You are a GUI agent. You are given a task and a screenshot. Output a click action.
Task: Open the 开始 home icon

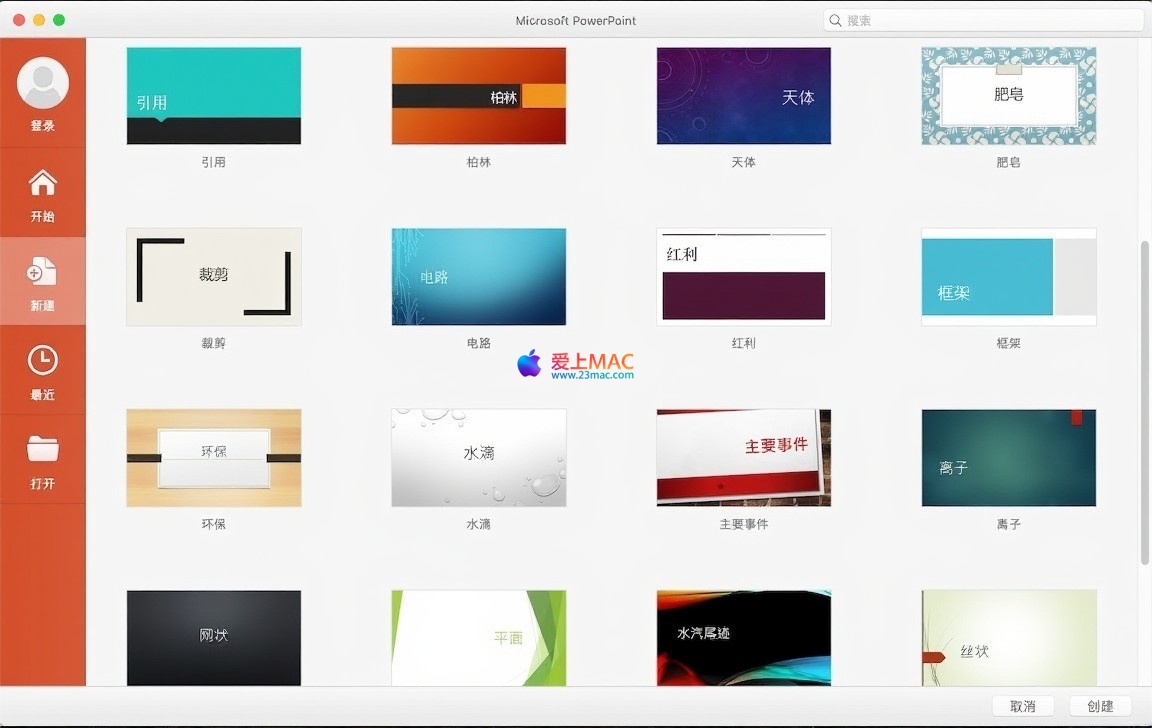tap(43, 184)
